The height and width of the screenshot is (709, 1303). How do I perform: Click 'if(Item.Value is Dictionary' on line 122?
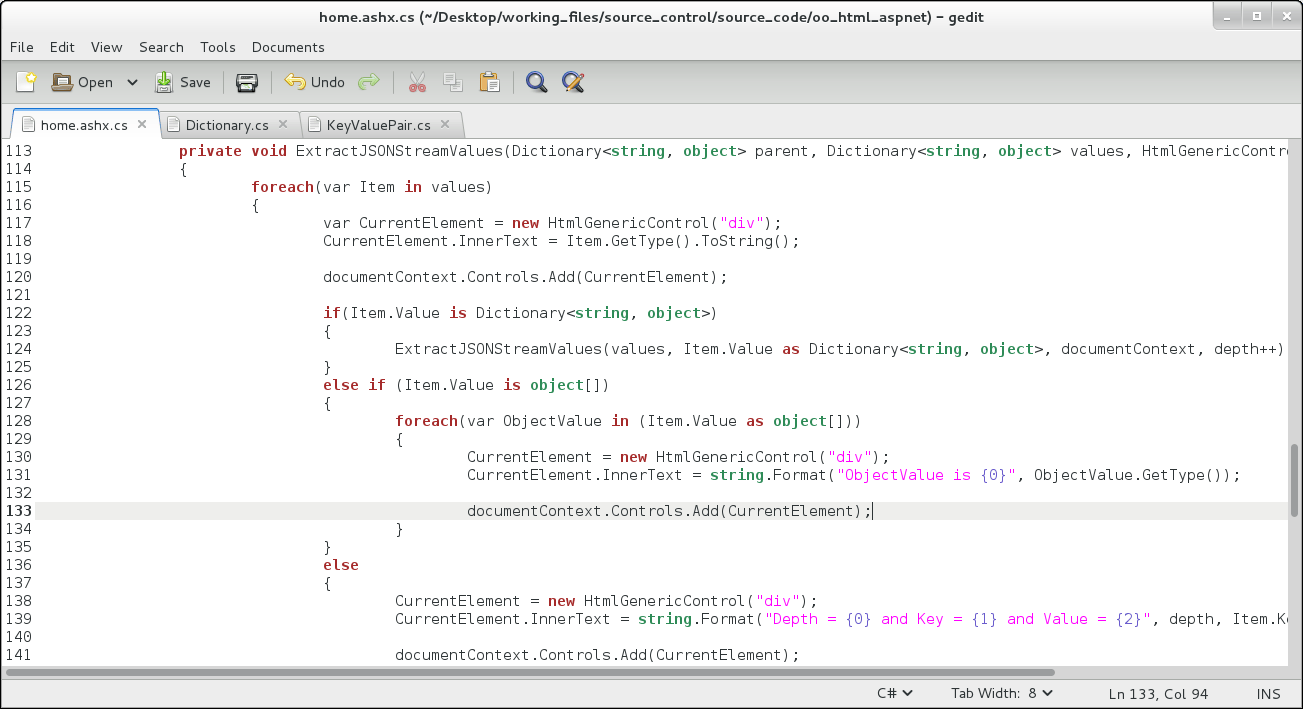point(444,313)
